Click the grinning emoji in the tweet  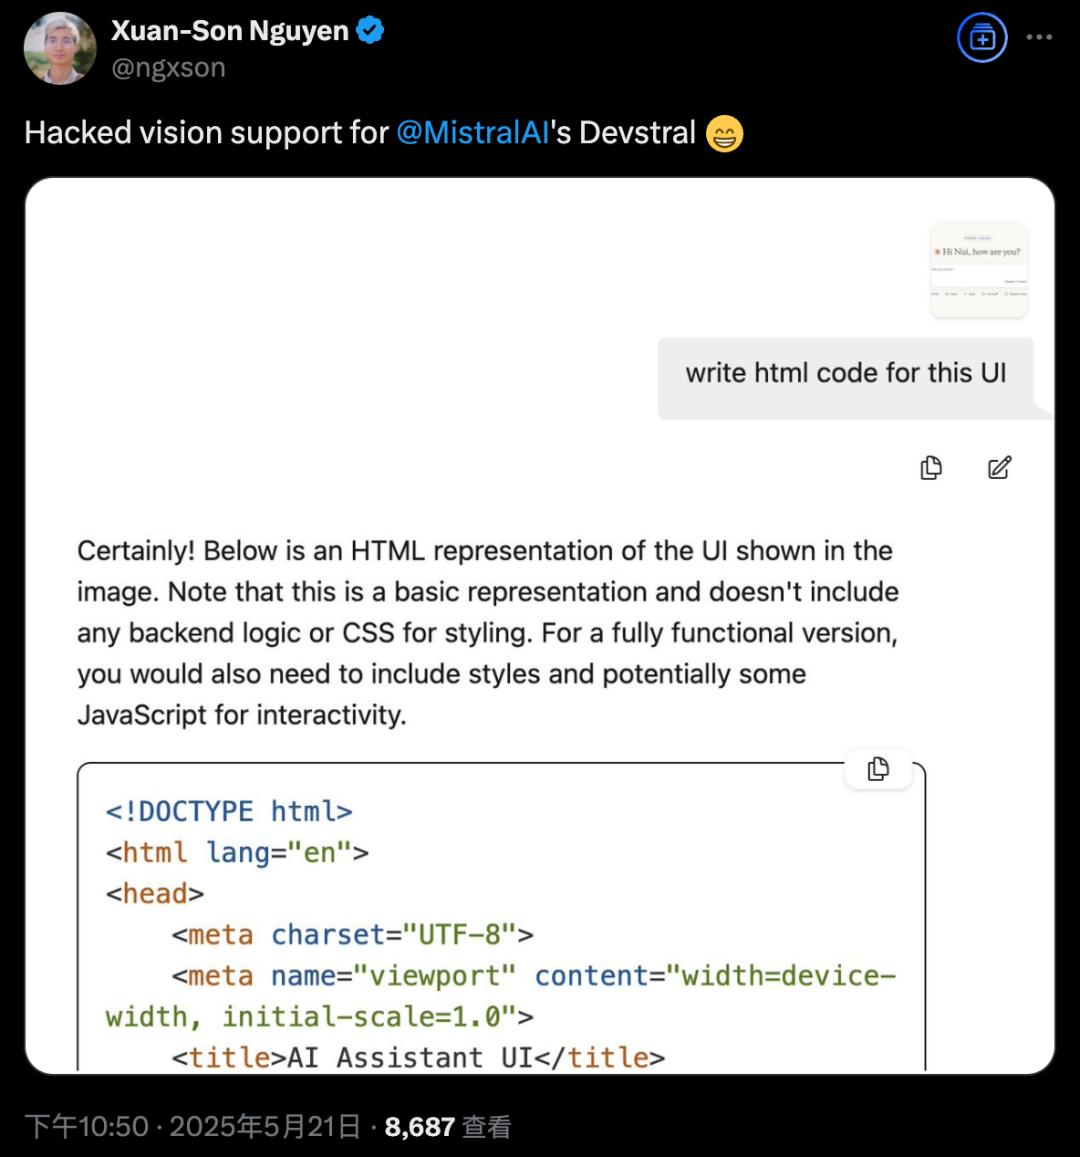[724, 134]
